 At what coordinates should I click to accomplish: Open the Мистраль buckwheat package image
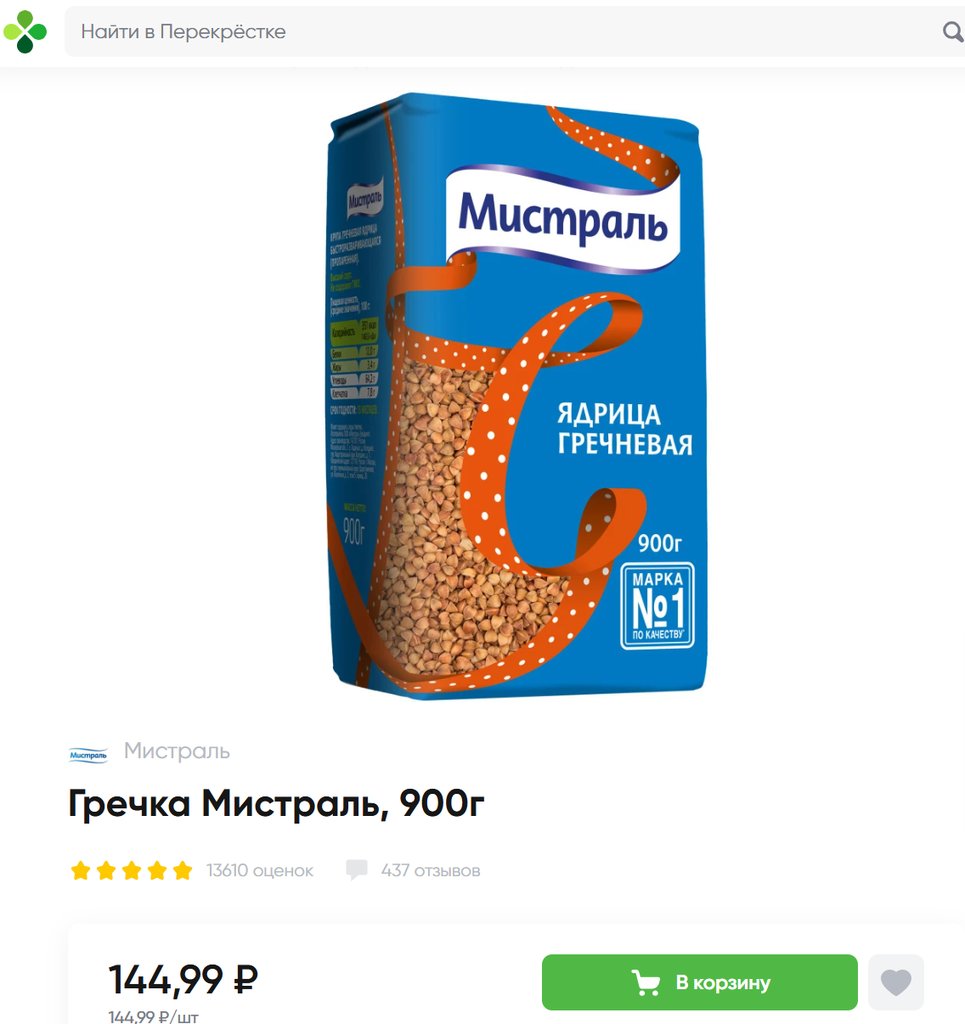517,395
